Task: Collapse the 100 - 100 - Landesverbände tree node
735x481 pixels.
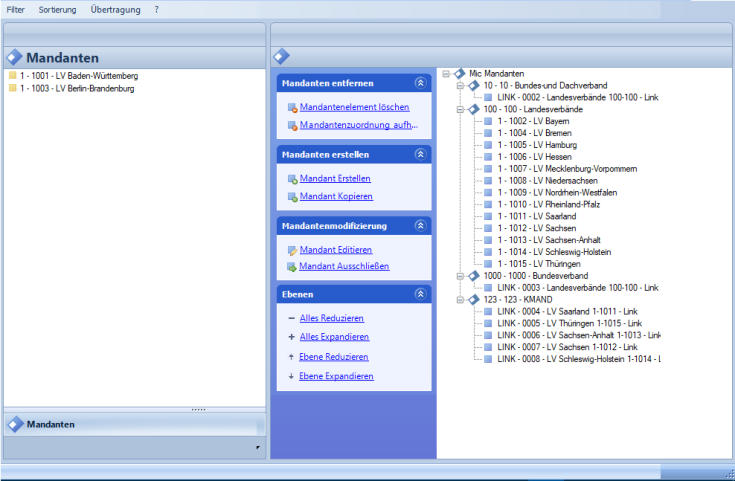Action: point(460,110)
